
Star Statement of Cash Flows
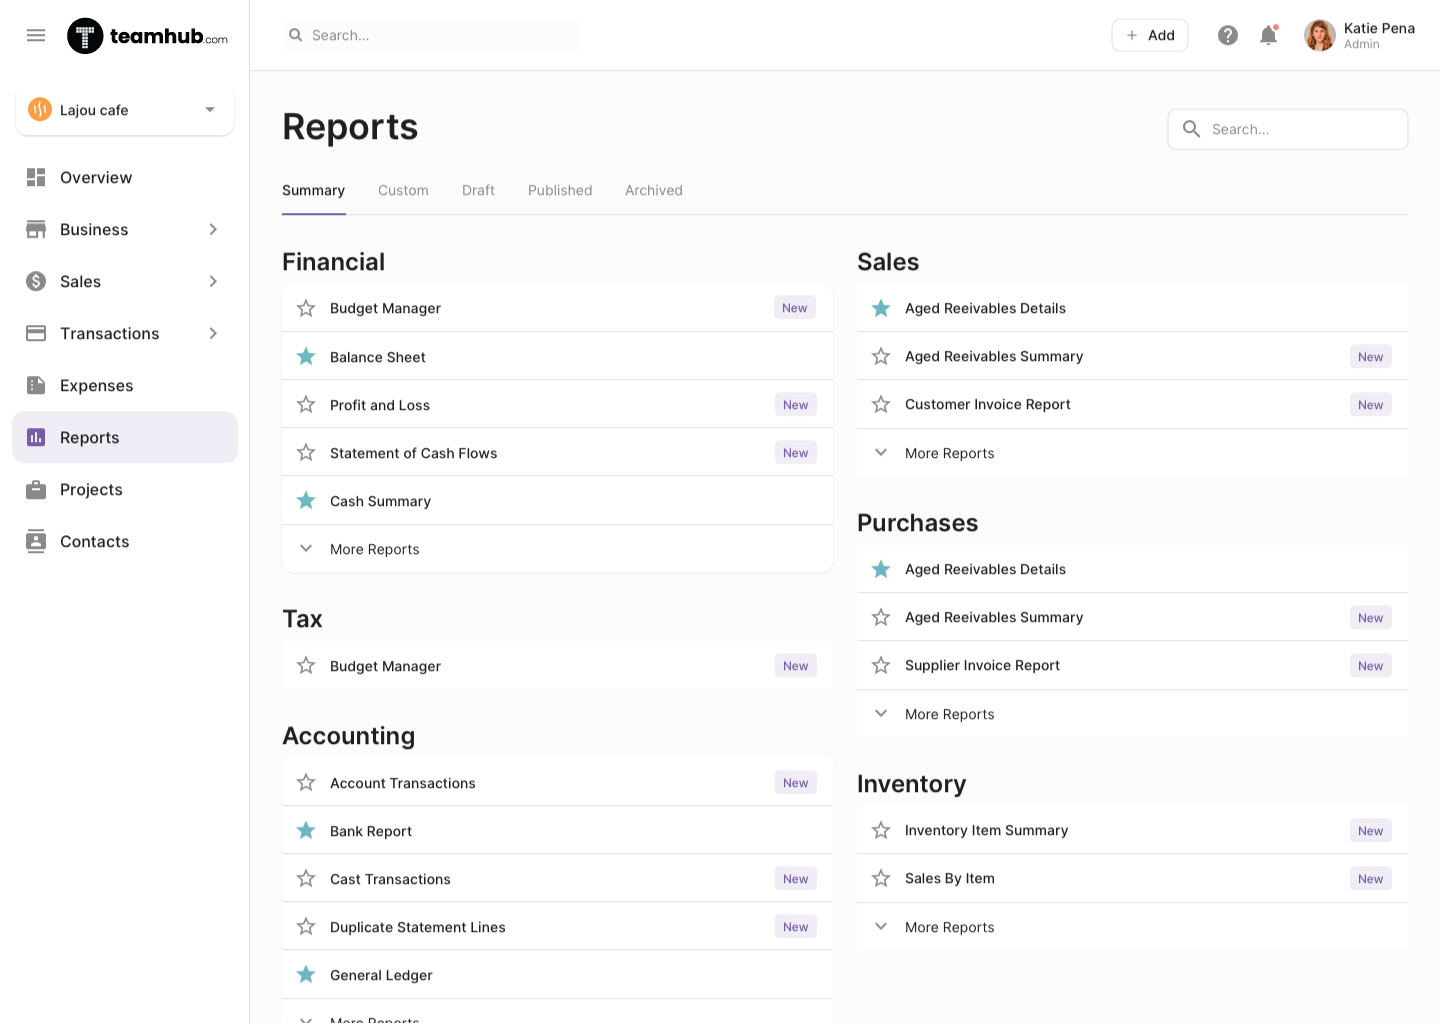tap(306, 452)
